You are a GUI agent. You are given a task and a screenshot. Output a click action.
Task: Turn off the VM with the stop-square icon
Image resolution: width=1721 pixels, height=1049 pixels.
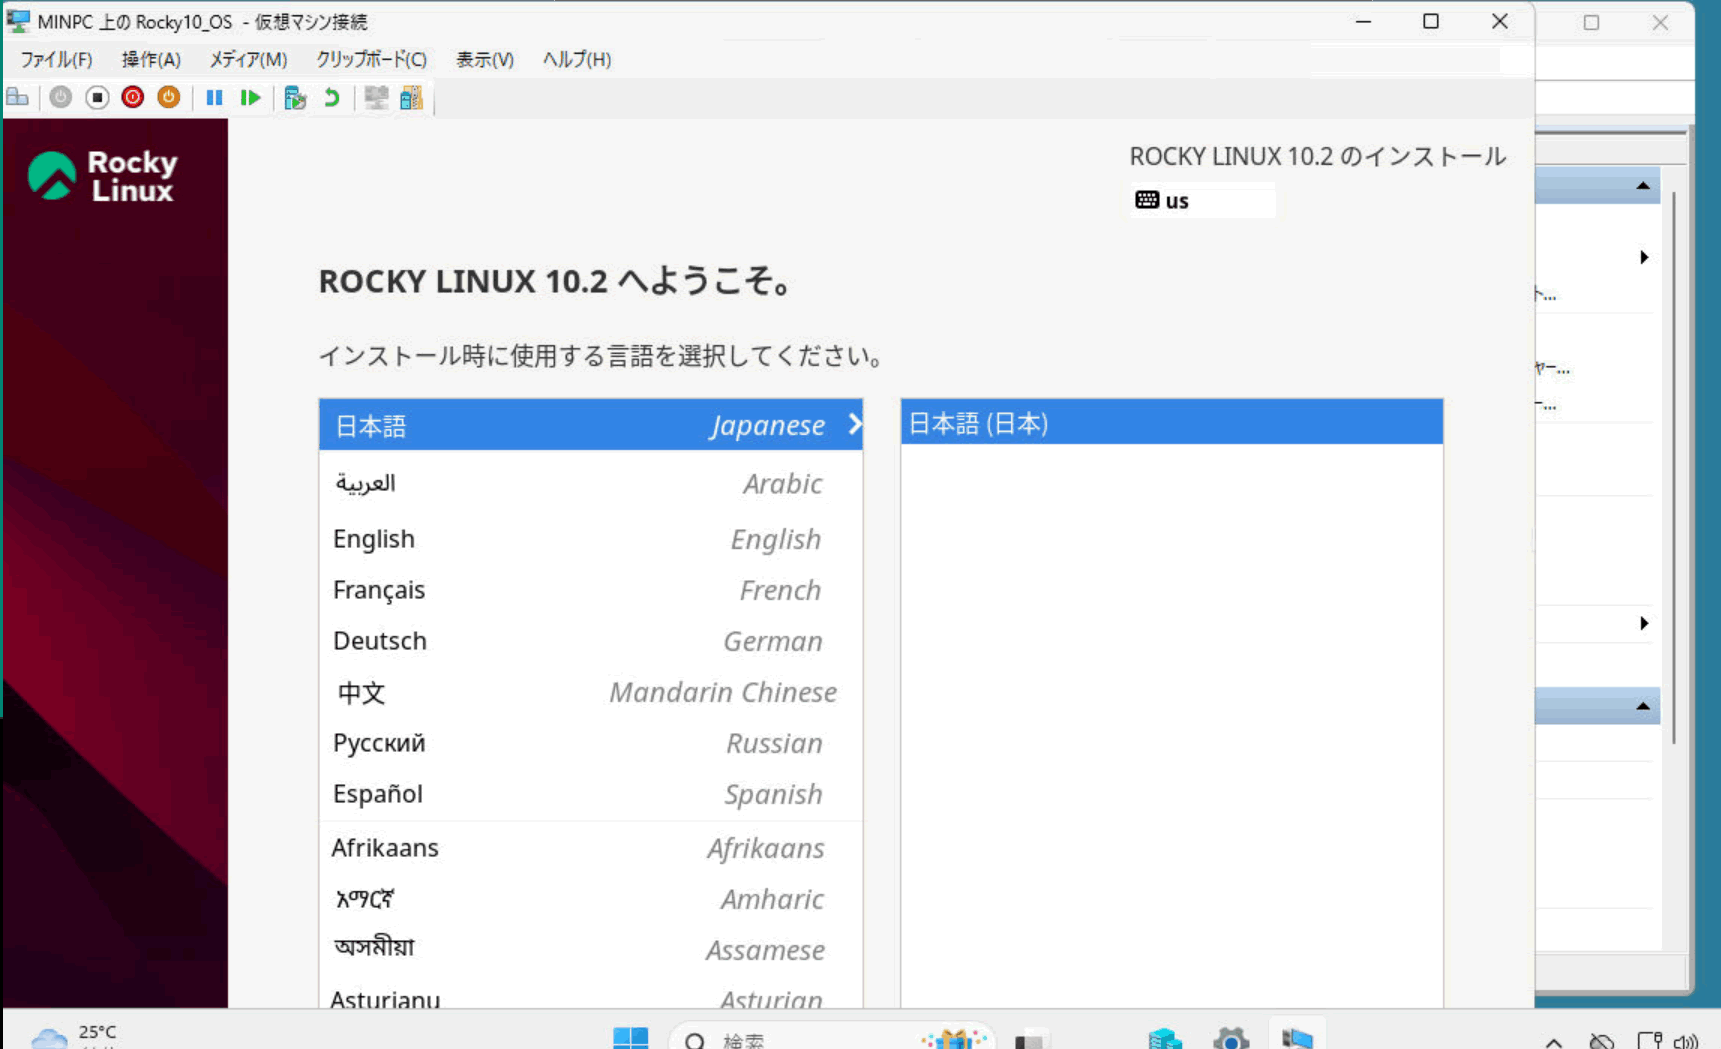[x=97, y=97]
